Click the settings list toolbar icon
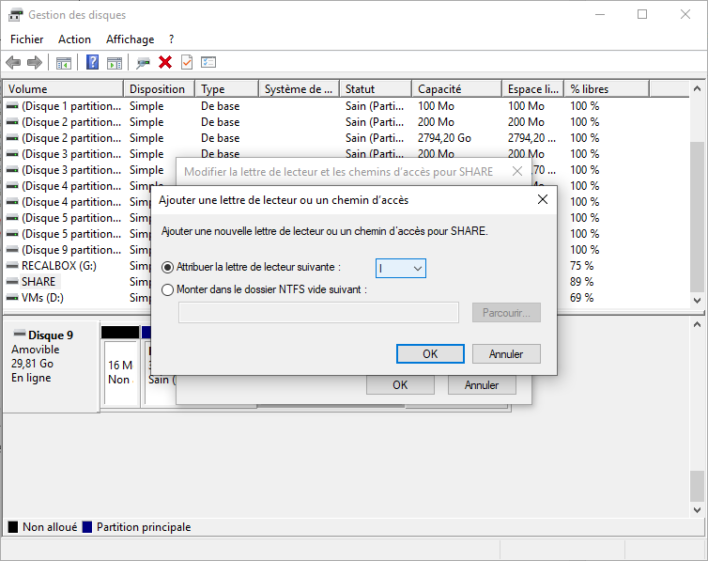This screenshot has width=708, height=561. click(x=208, y=63)
